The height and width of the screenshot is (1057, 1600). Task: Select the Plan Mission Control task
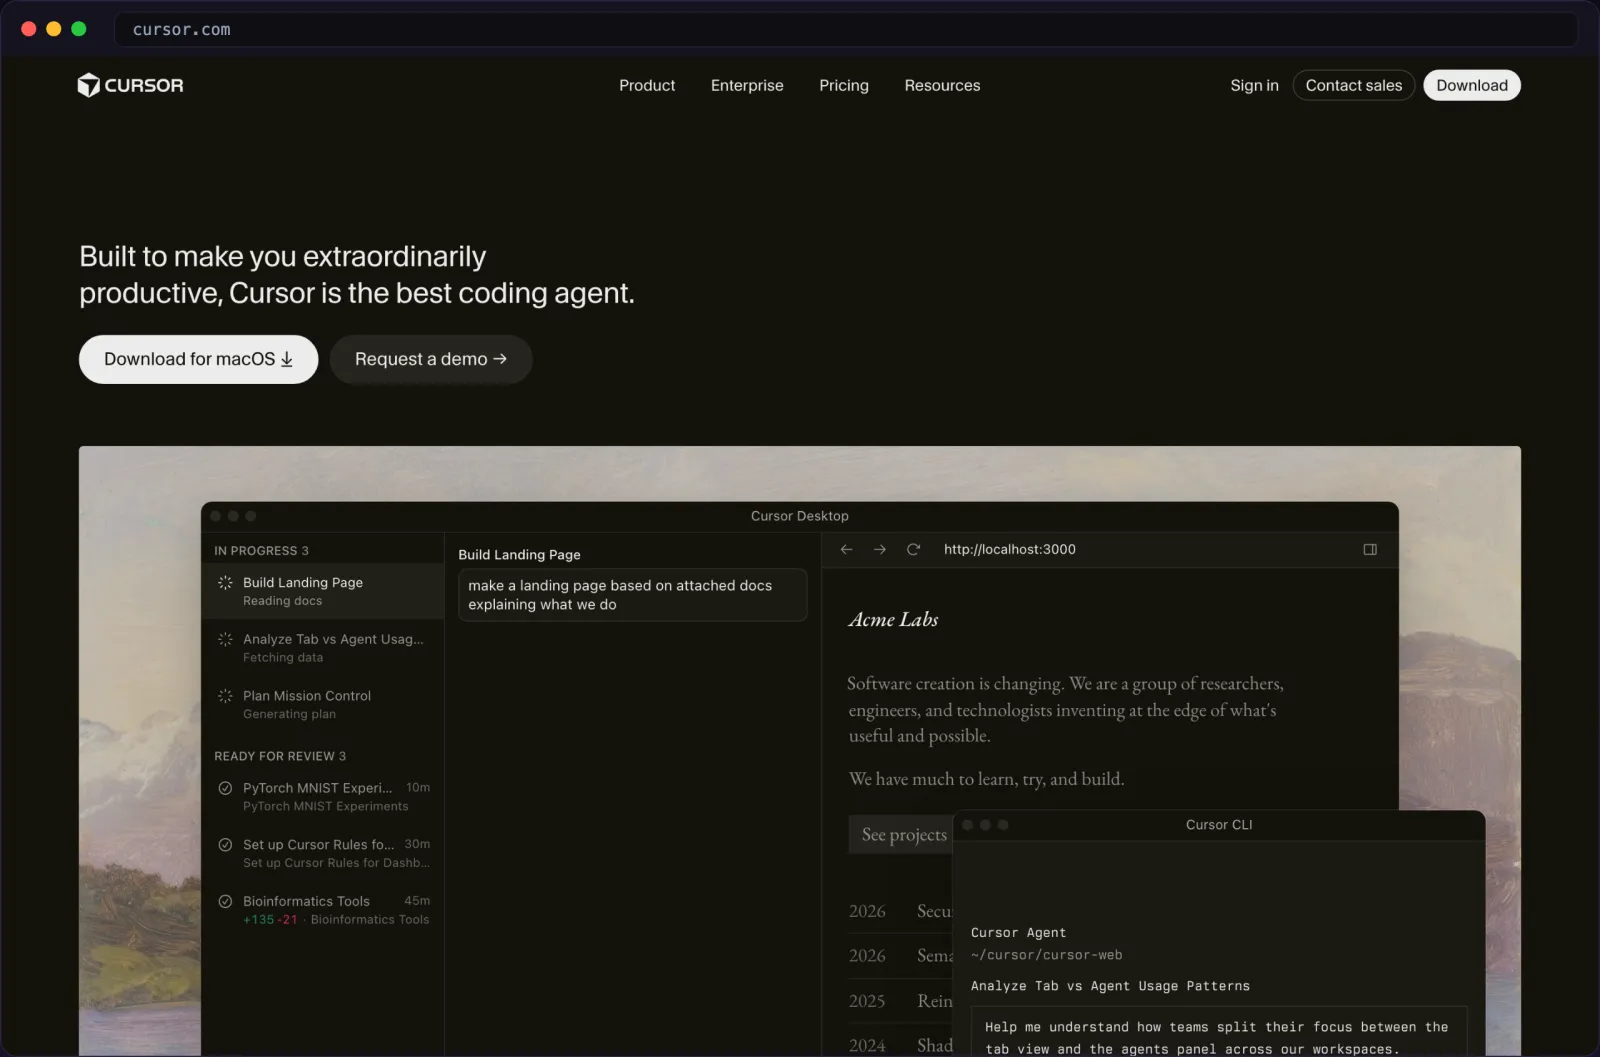tap(323, 704)
